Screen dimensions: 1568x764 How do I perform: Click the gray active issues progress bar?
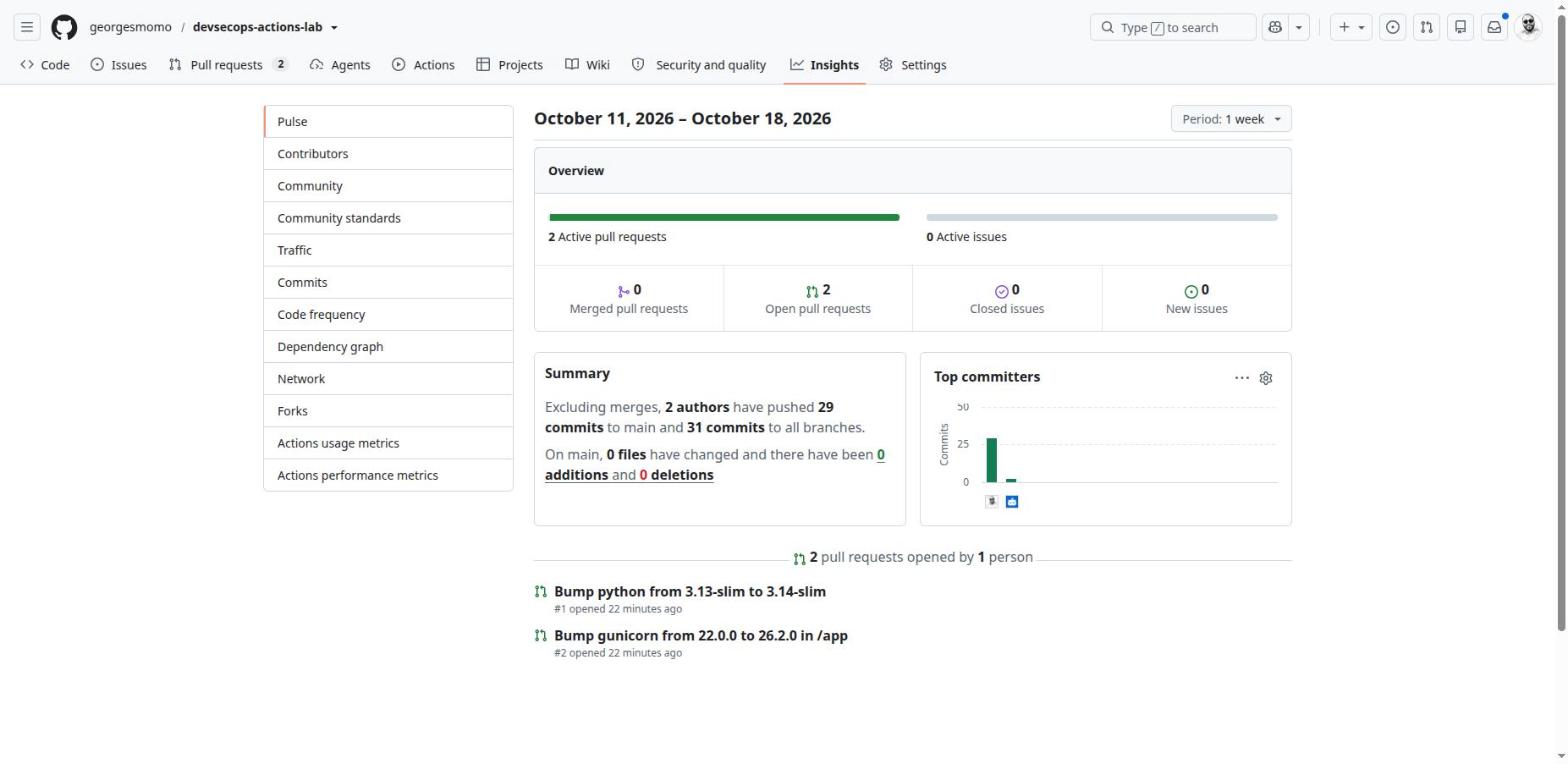[1102, 217]
